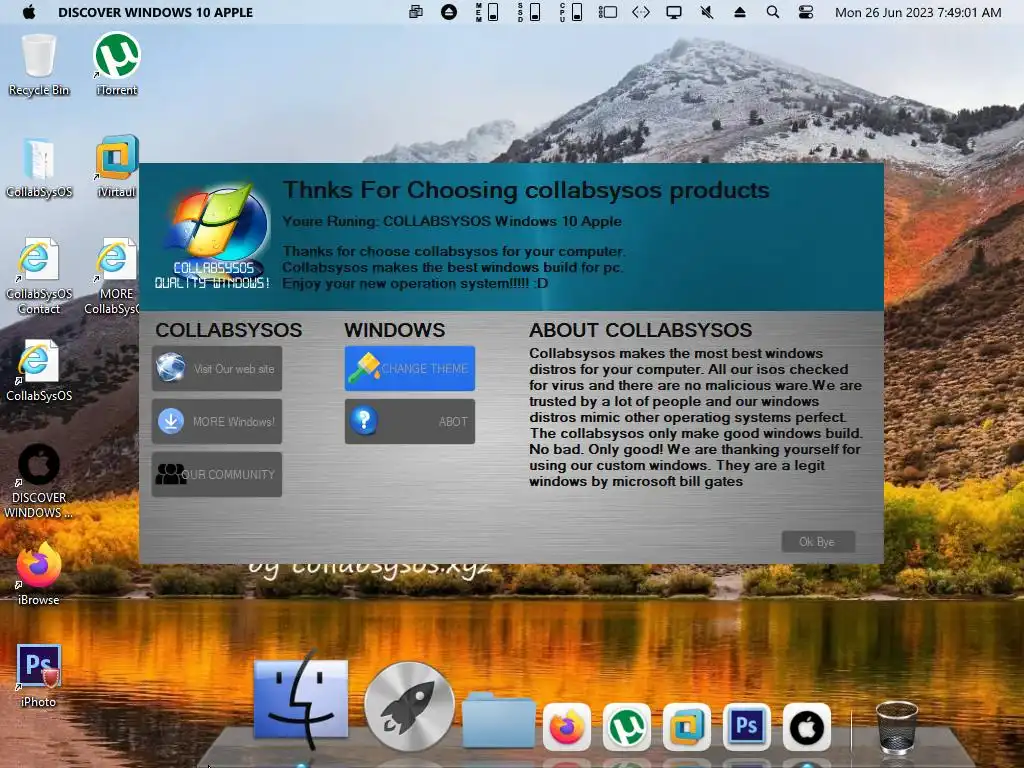This screenshot has width=1024, height=768.
Task: Click the drive list icon in menu bar
Action: point(607,12)
